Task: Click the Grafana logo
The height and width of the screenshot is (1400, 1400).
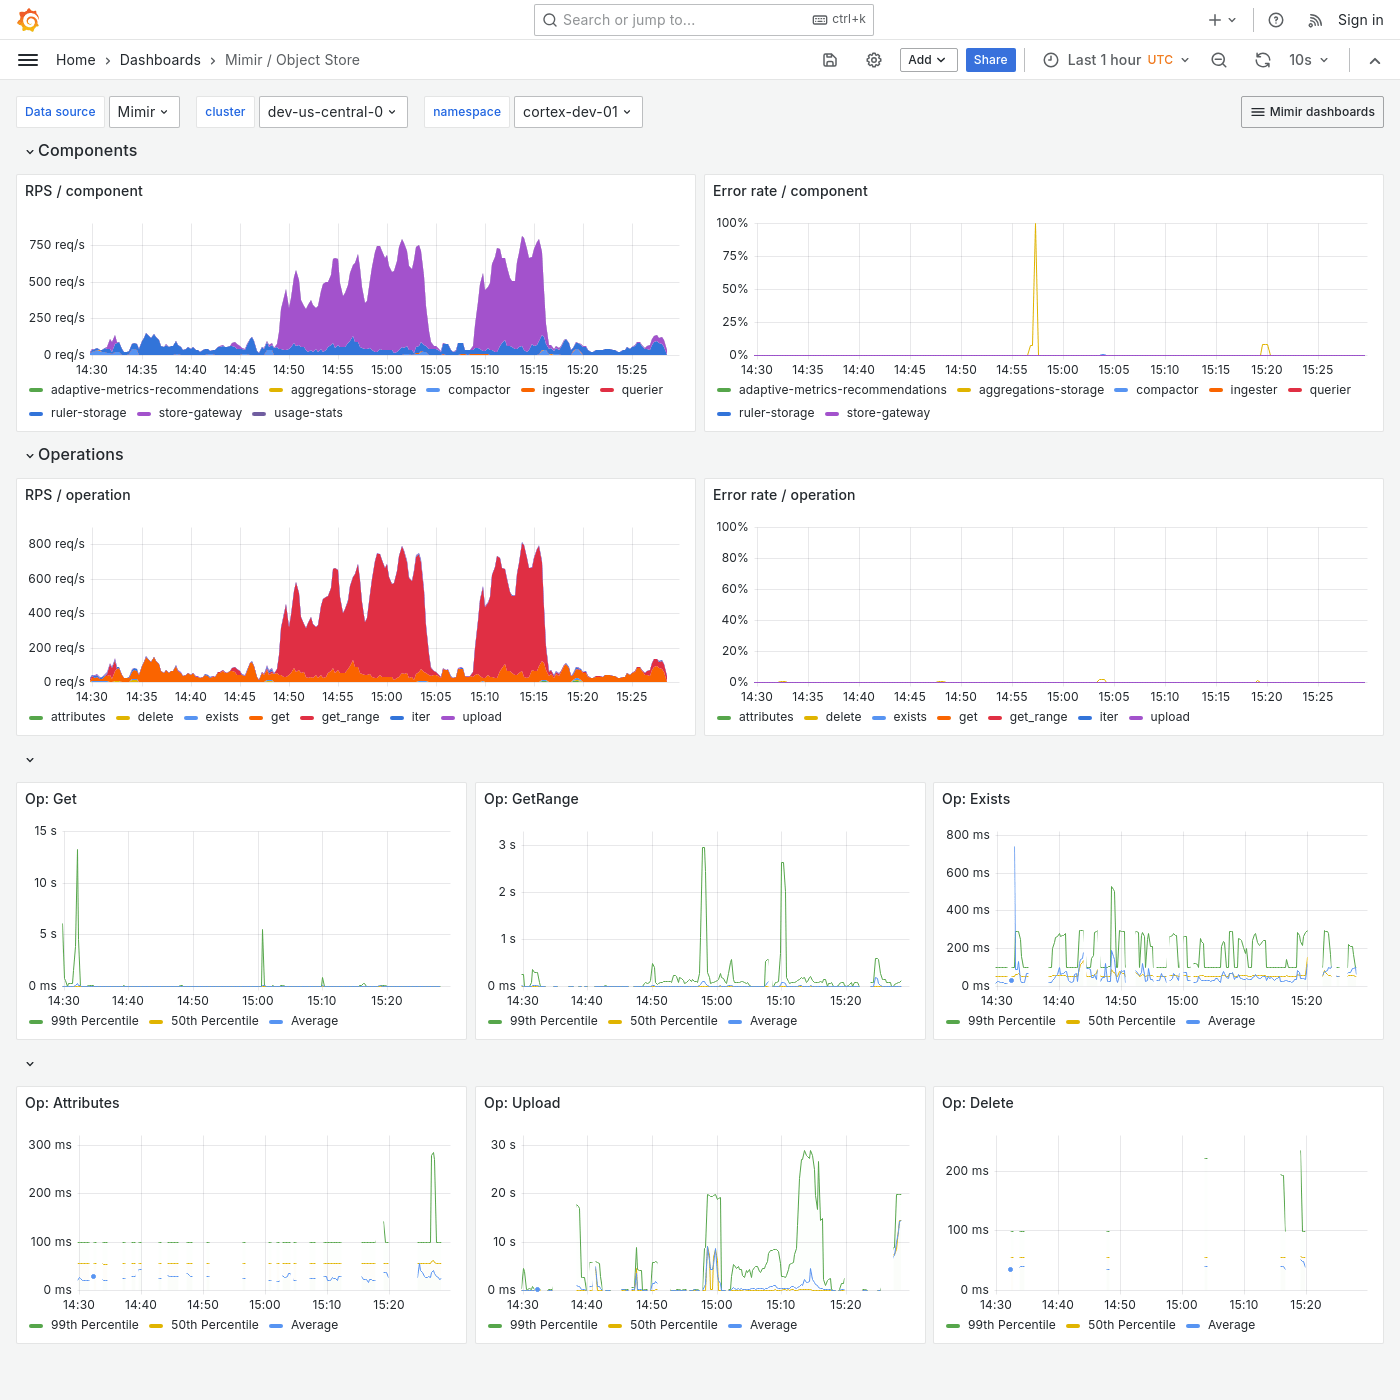Action: click(28, 19)
